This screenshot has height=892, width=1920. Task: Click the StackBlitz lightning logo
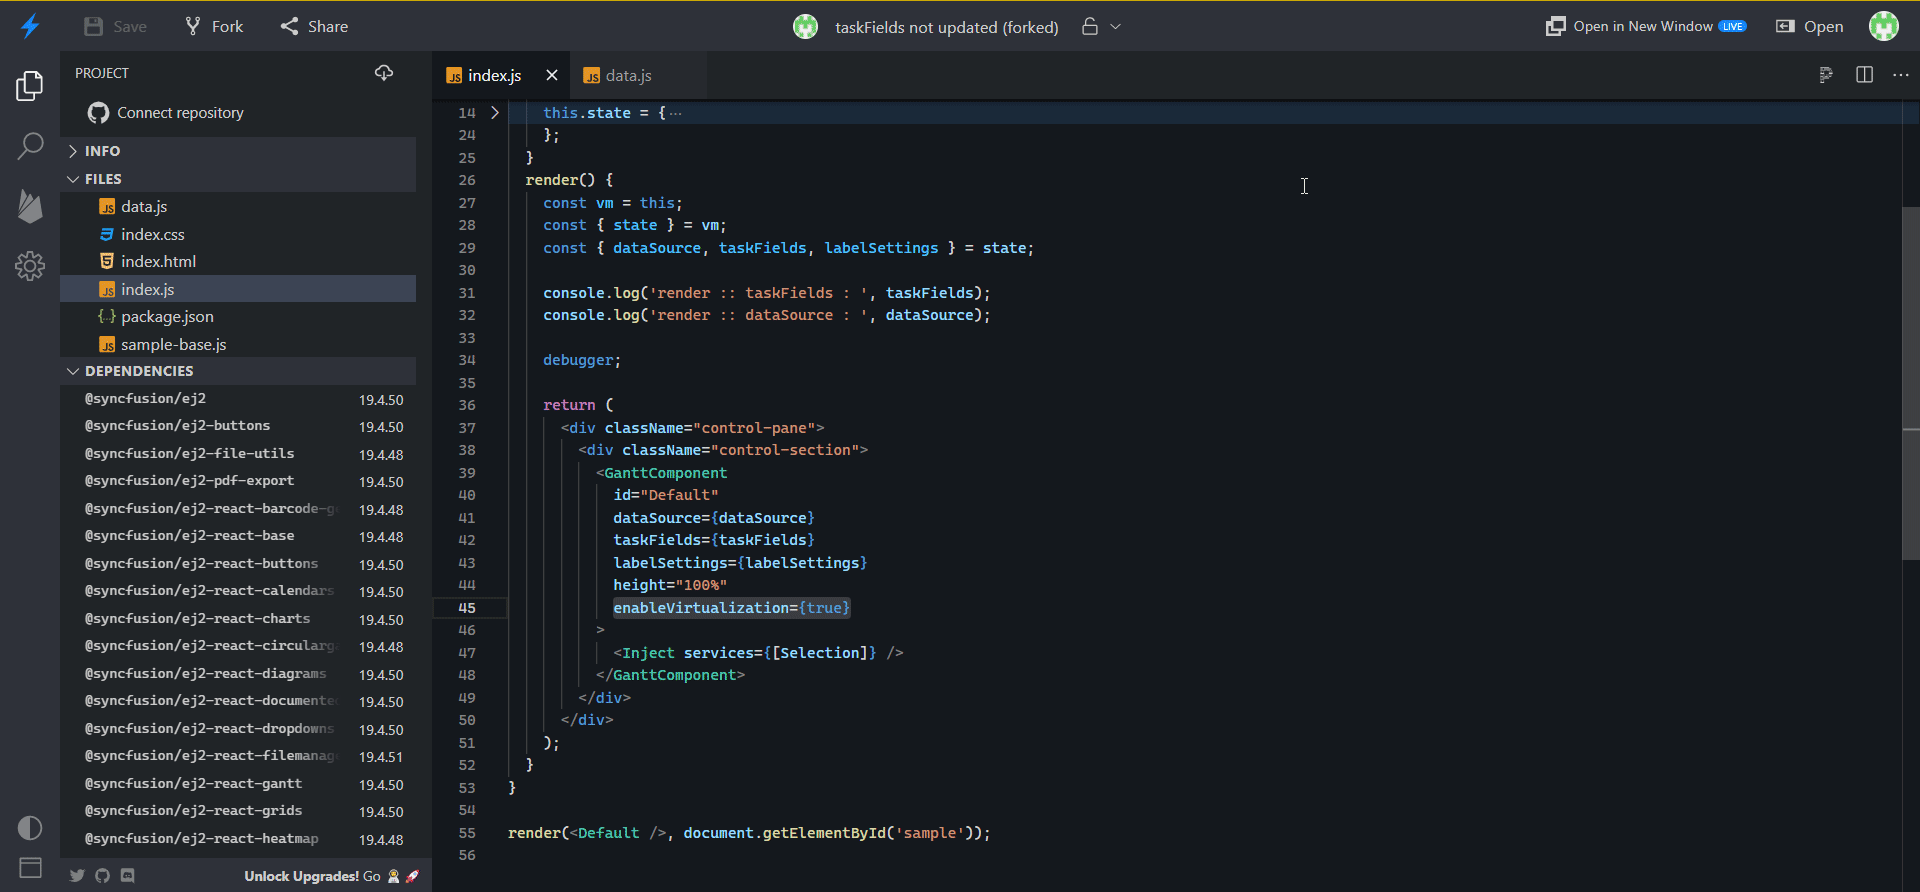30,26
